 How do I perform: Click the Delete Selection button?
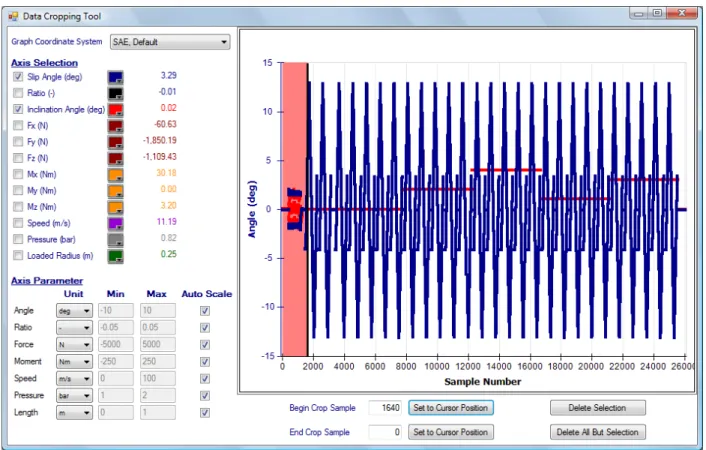[x=597, y=408]
